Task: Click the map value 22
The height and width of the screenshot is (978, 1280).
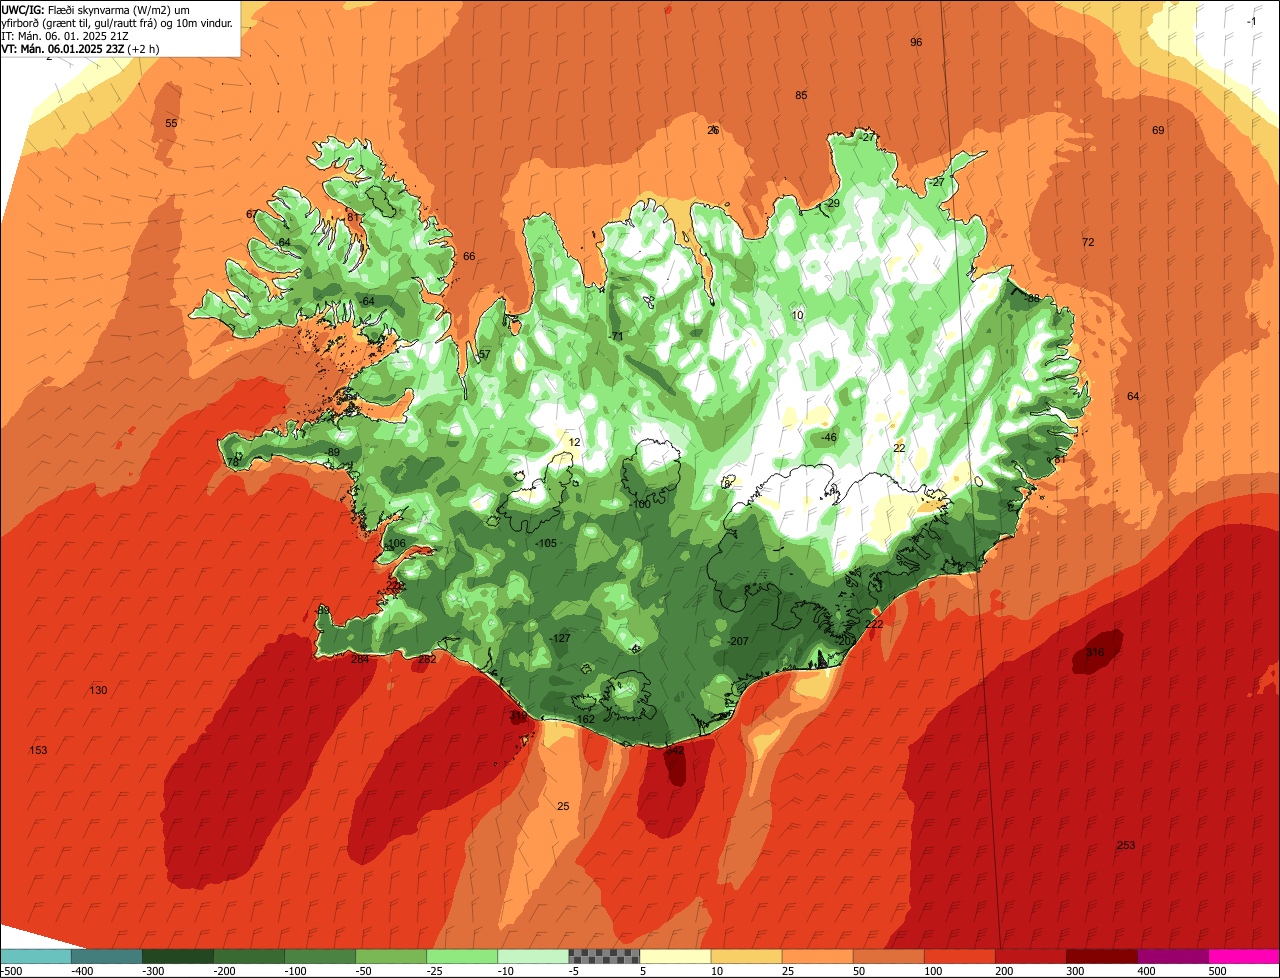Action: pos(899,448)
